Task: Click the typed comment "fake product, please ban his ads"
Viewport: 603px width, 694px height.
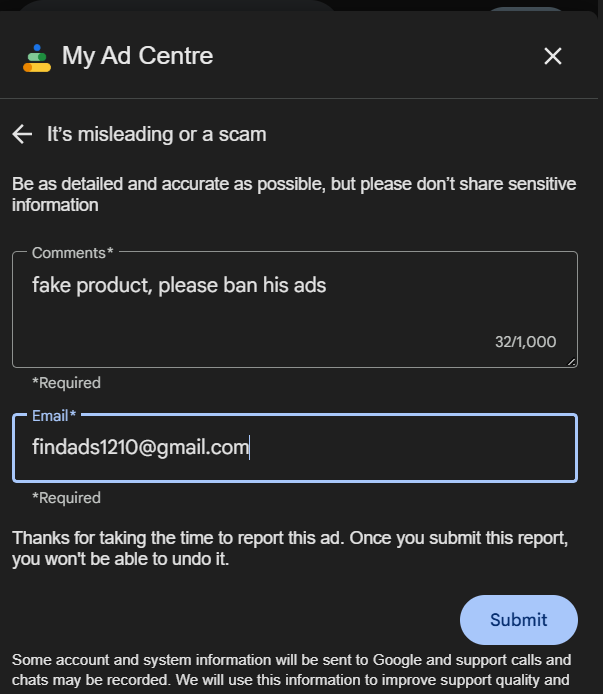Action: click(x=179, y=286)
